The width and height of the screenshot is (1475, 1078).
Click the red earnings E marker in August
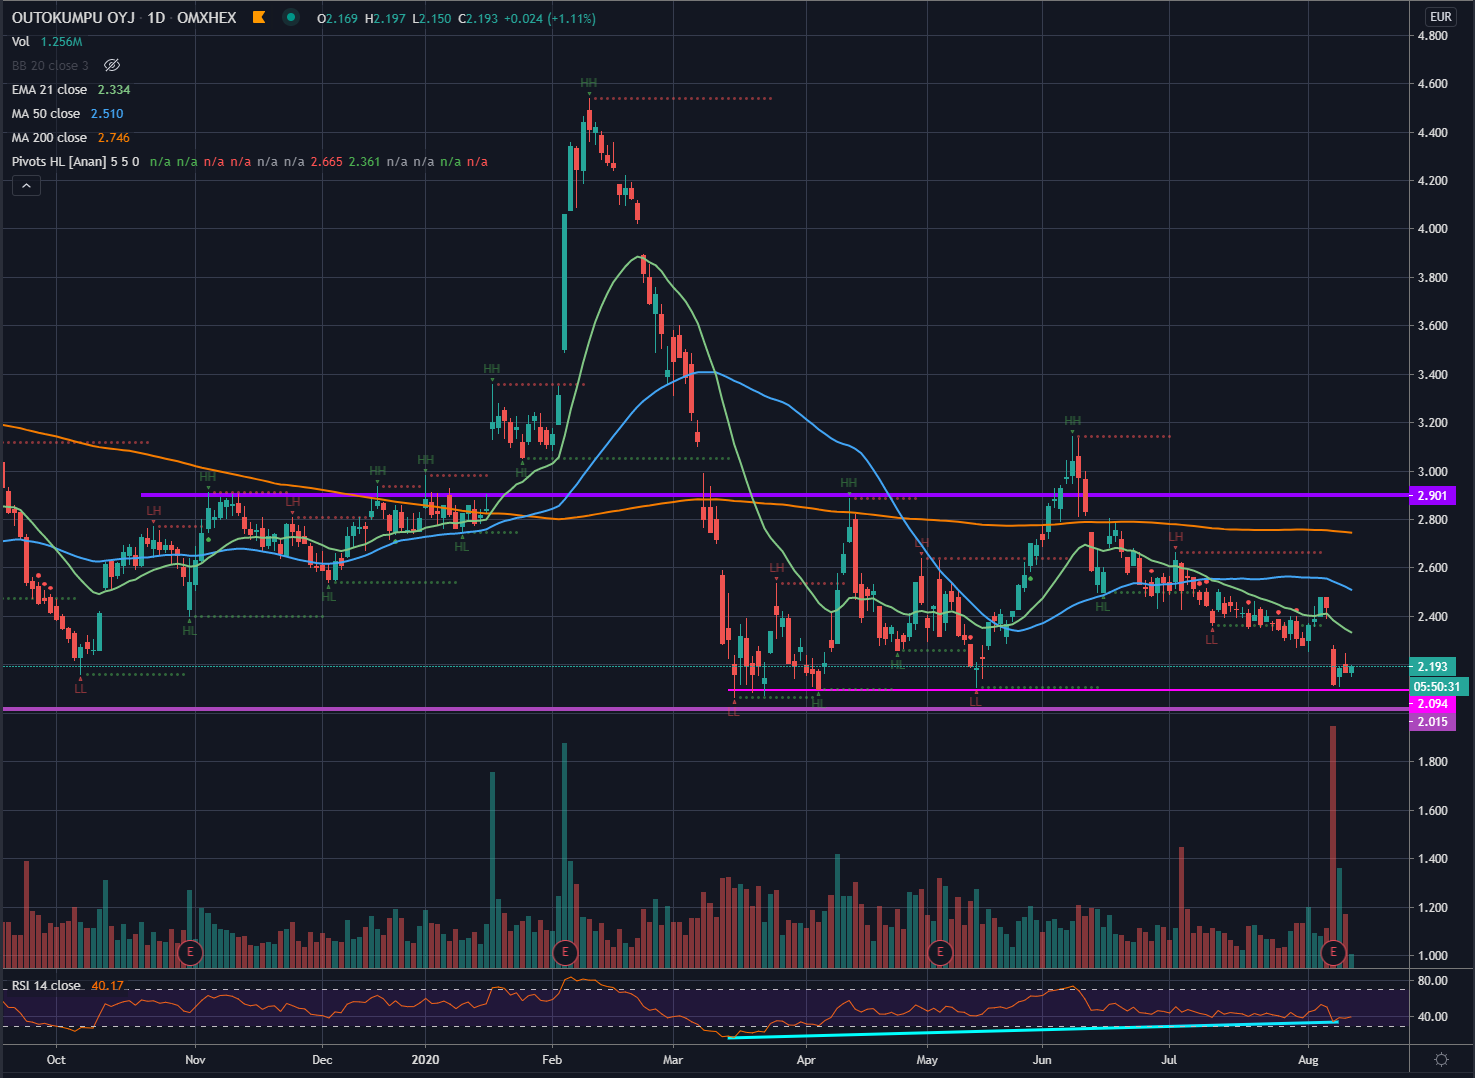[1333, 952]
